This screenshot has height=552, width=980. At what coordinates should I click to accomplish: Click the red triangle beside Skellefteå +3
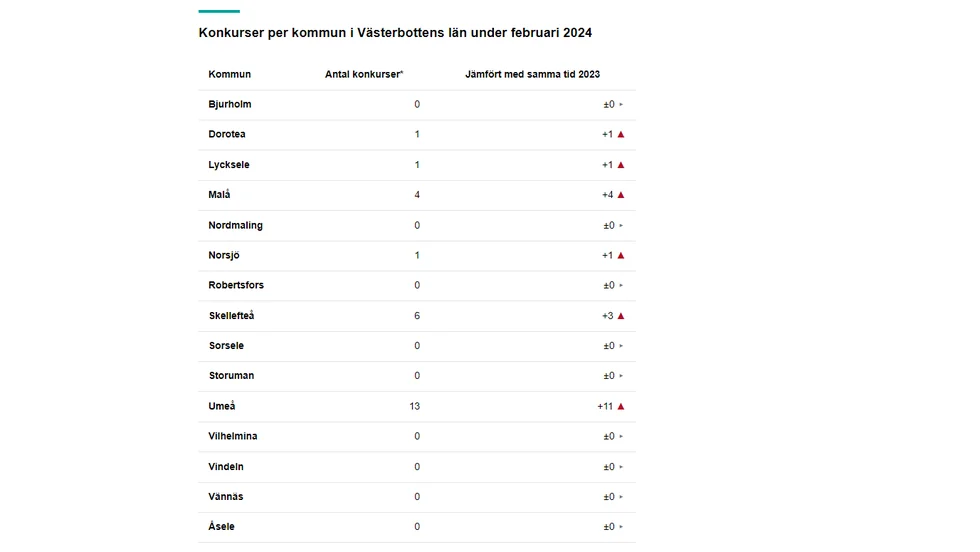(621, 316)
